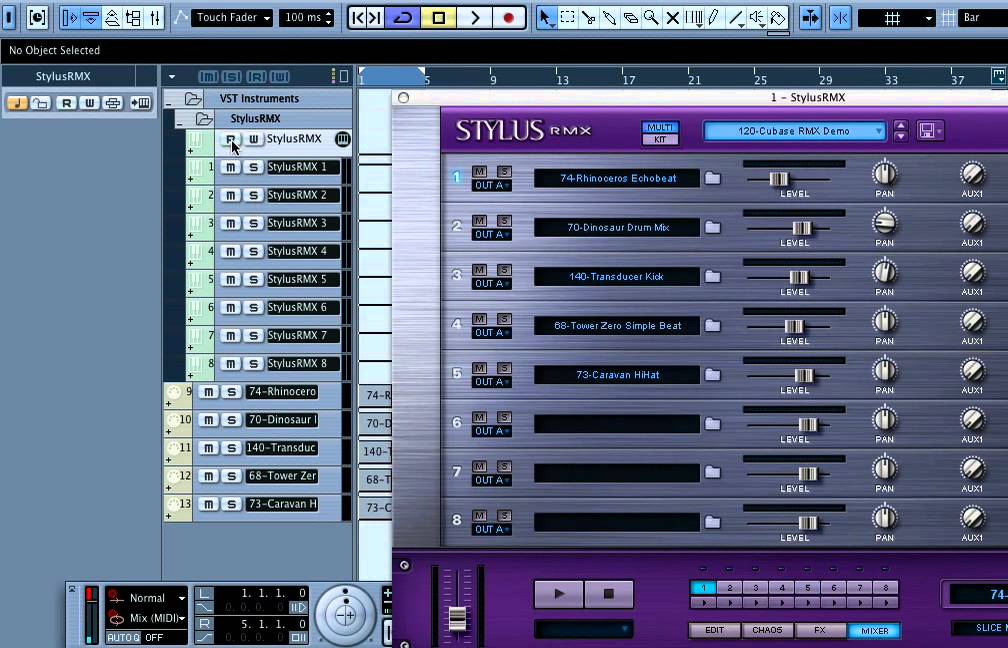Toggle inspector musical timebase note button
The width and height of the screenshot is (1008, 648).
pyautogui.click(x=17, y=103)
